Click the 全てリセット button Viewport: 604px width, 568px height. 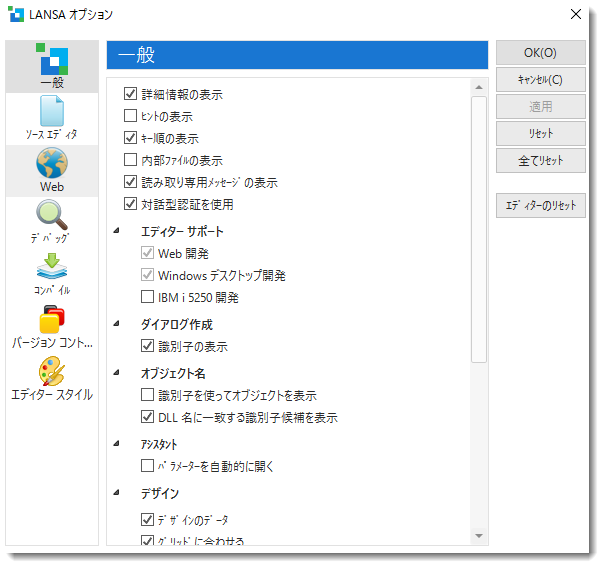coord(540,161)
